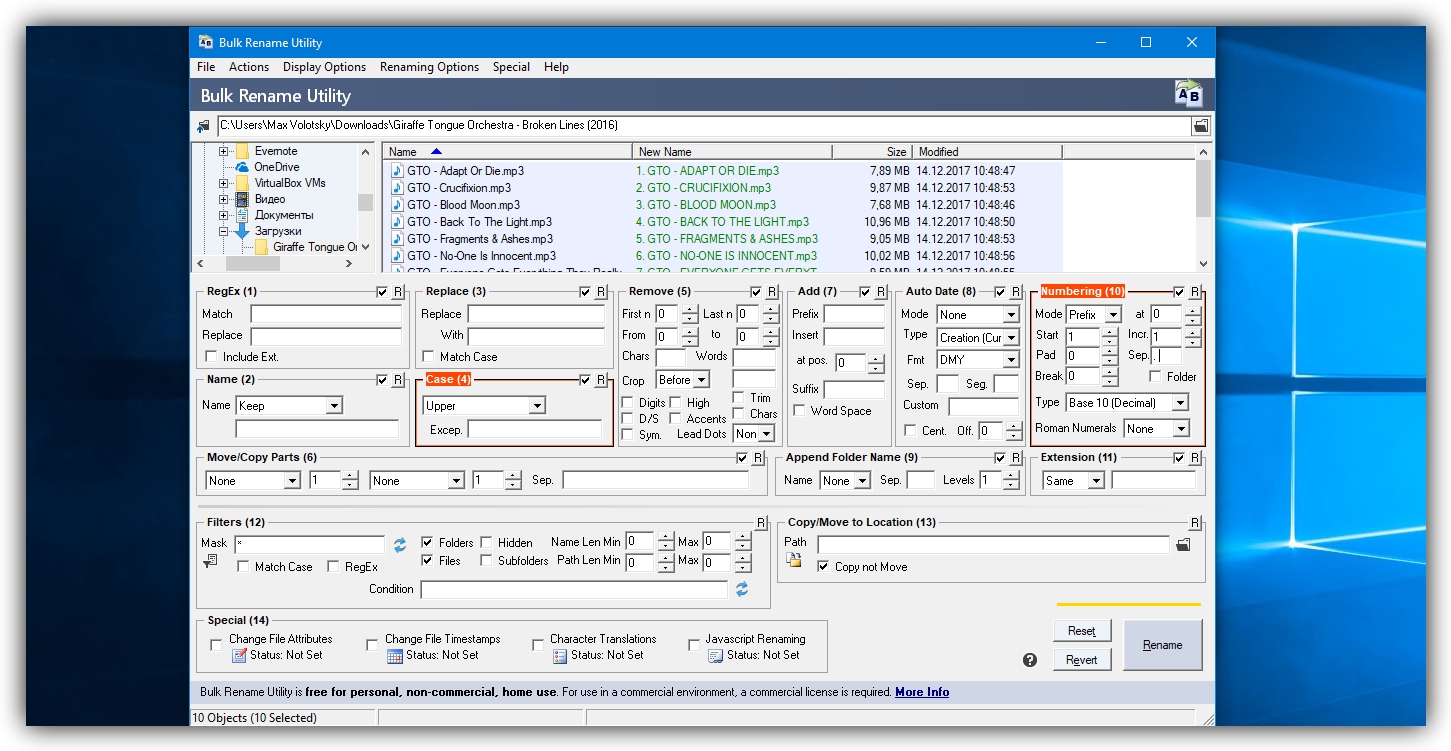This screenshot has width=1451, height=751.
Task: Open the Display Options menu
Action: [324, 67]
